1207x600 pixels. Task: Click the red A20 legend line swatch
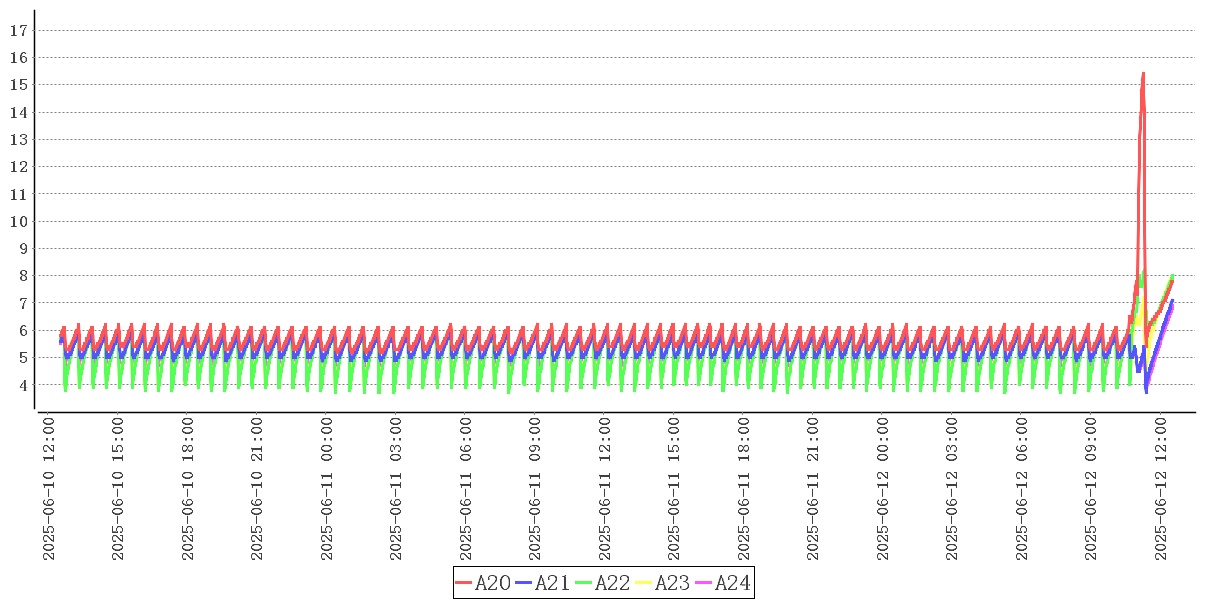464,583
